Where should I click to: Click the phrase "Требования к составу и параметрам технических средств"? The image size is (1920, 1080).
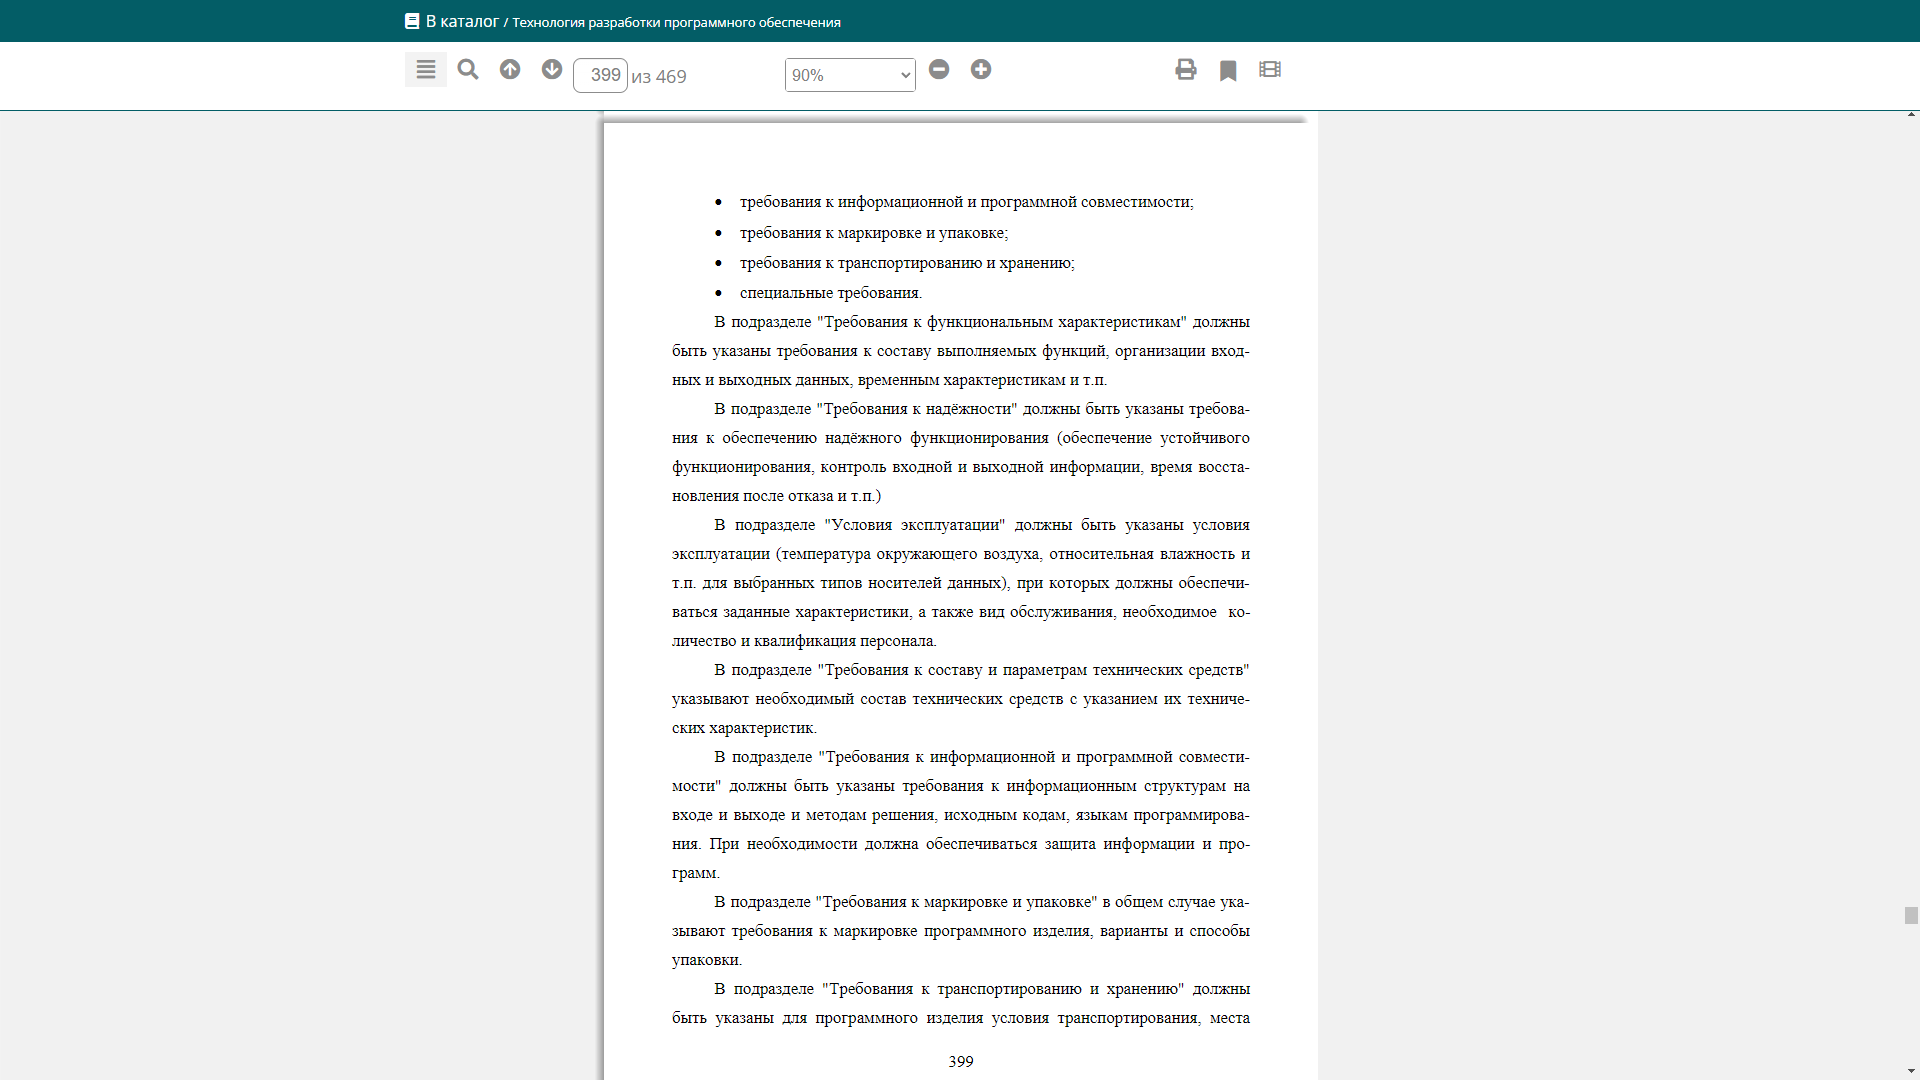(1034, 669)
